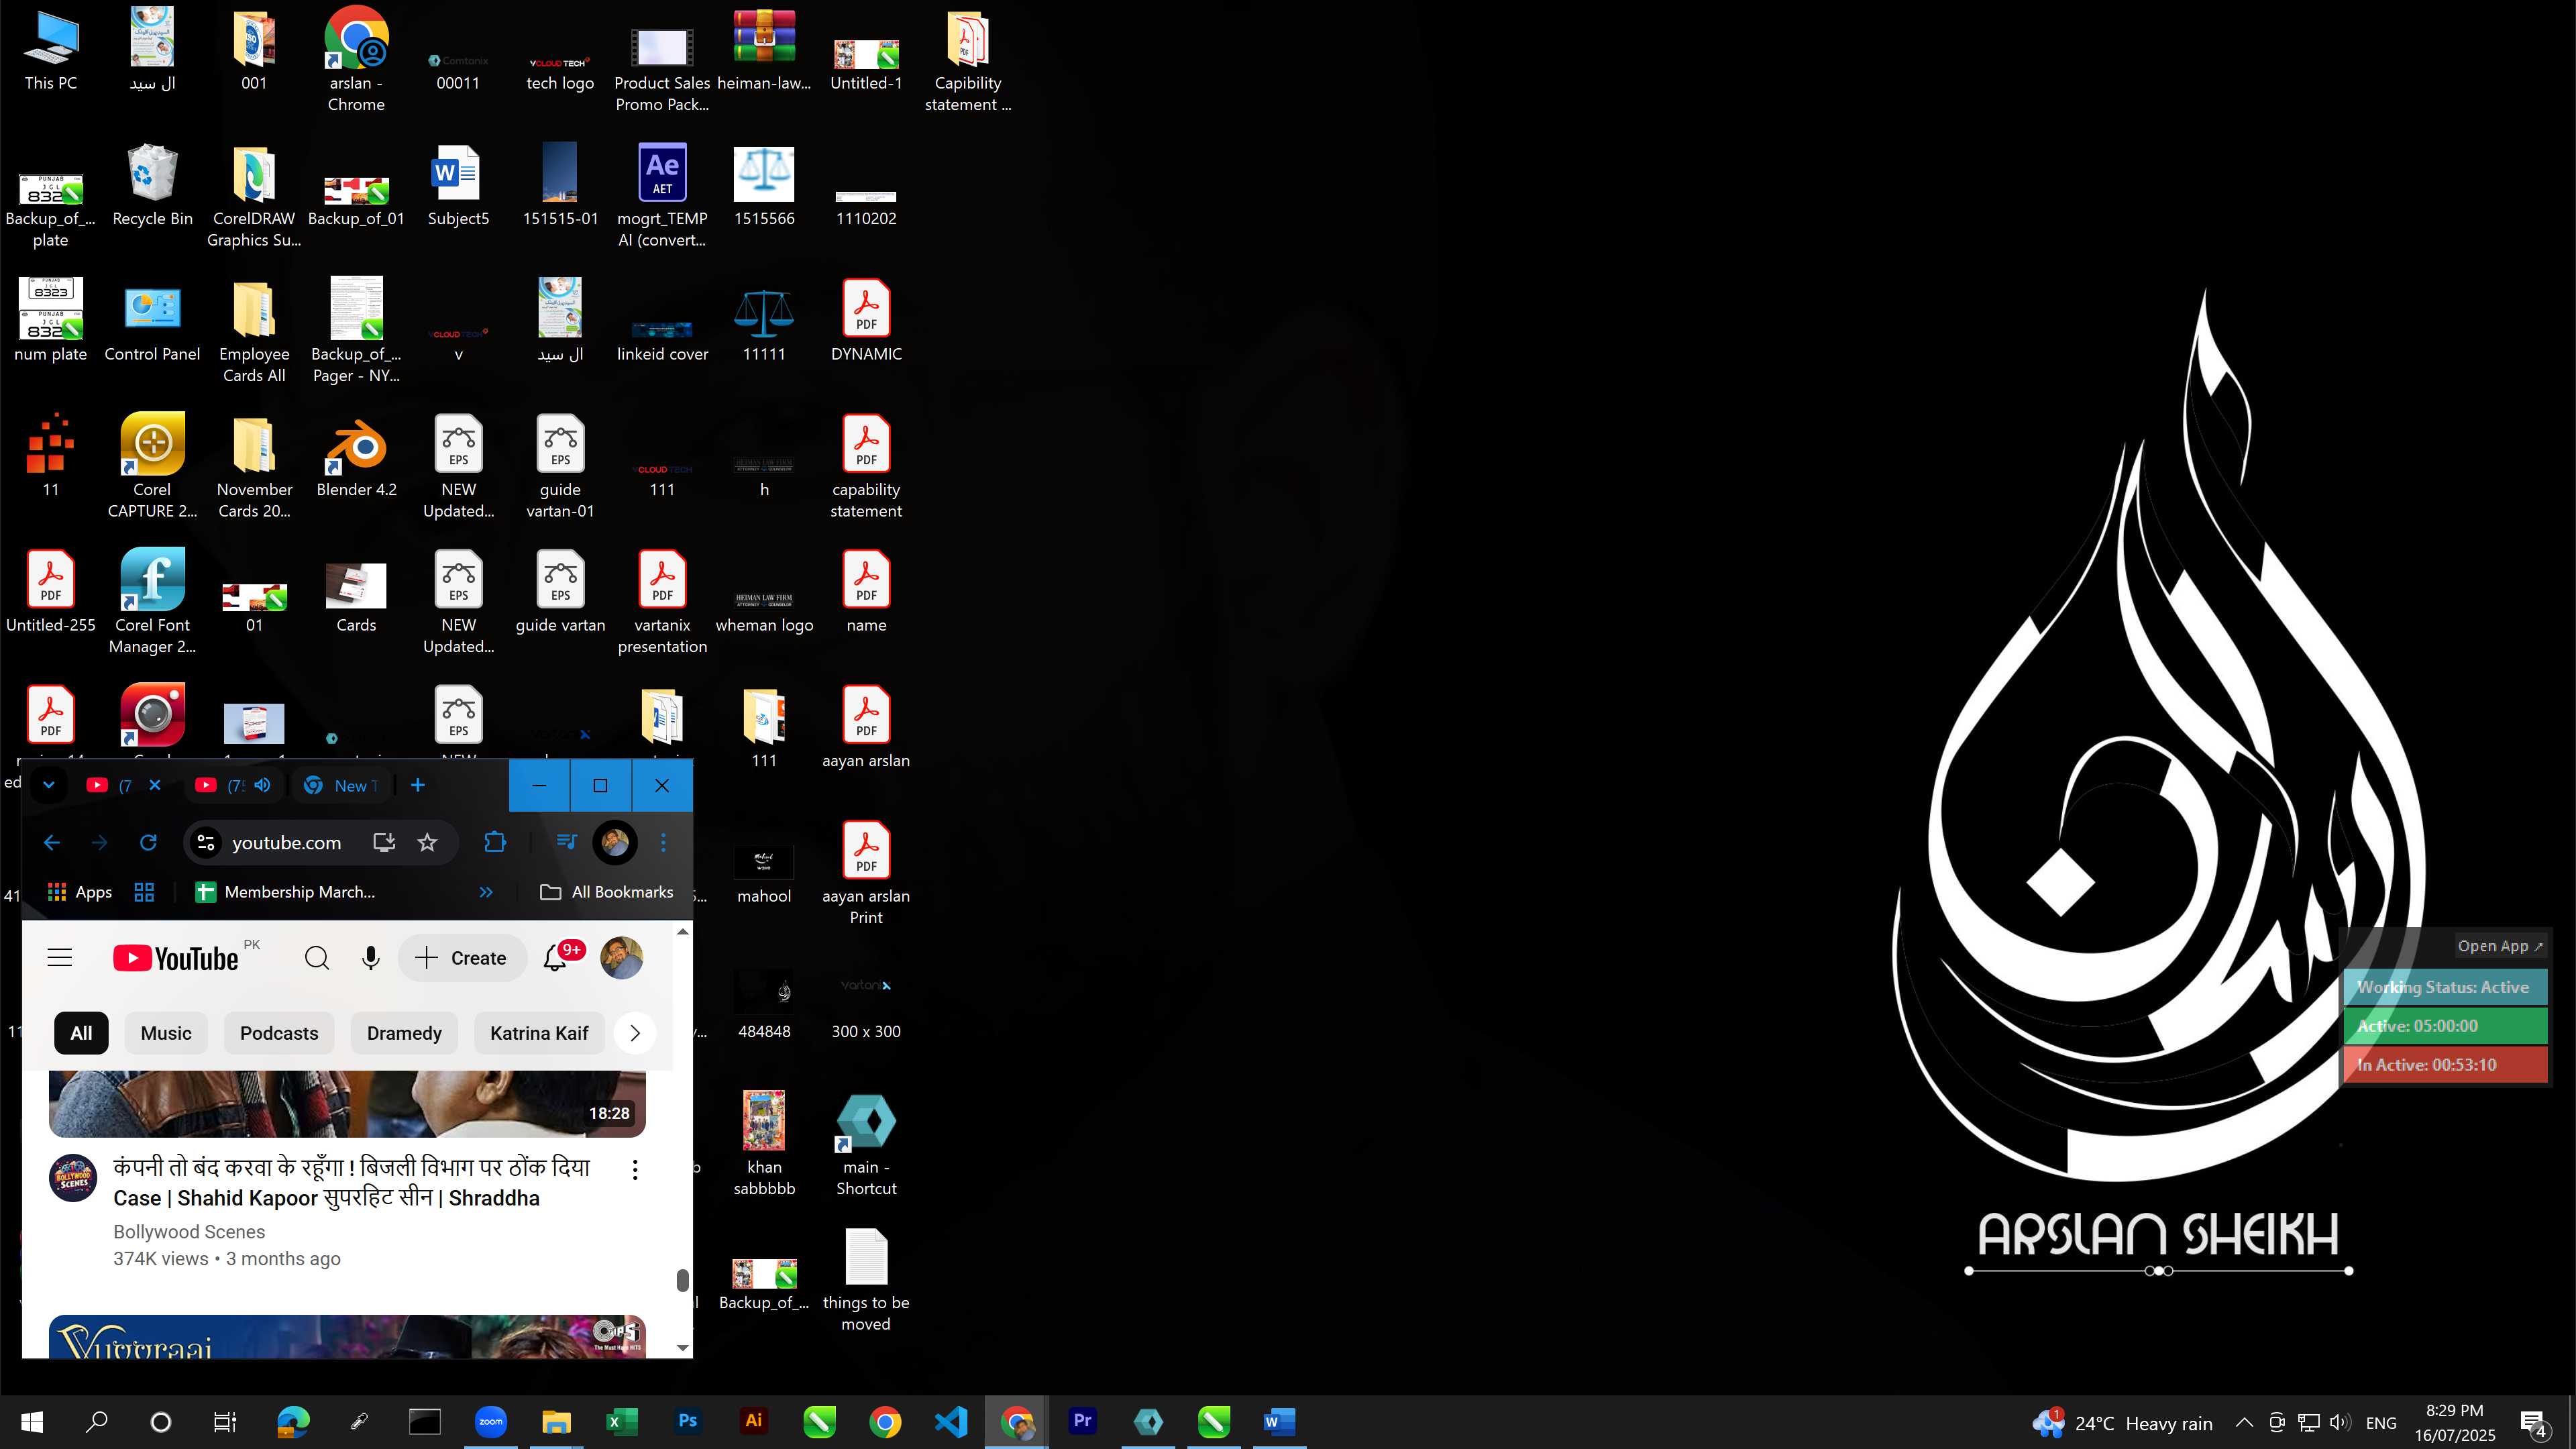Viewport: 2576px width, 1449px height.
Task: Open mogrt_TEMP After Effects file
Action: click(662, 196)
